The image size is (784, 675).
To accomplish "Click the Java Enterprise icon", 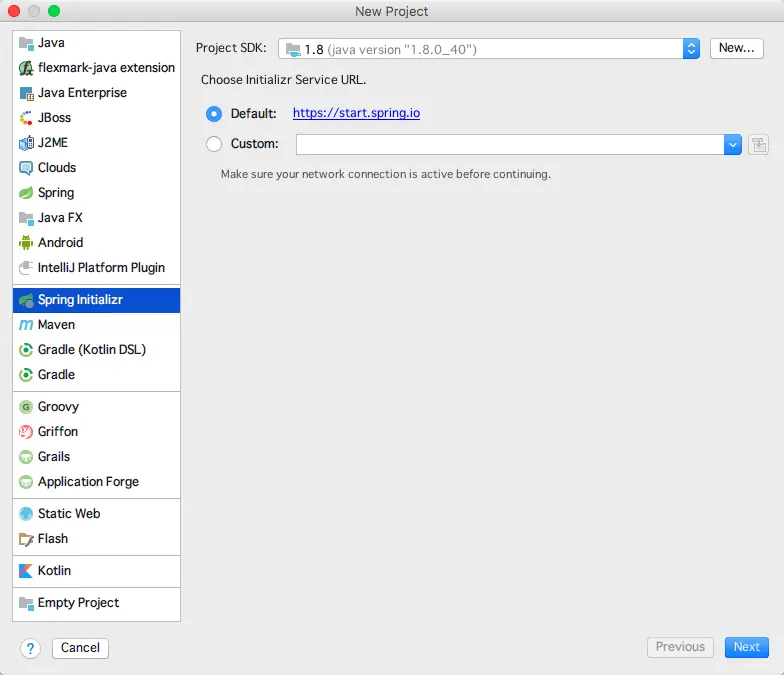I will tap(26, 93).
